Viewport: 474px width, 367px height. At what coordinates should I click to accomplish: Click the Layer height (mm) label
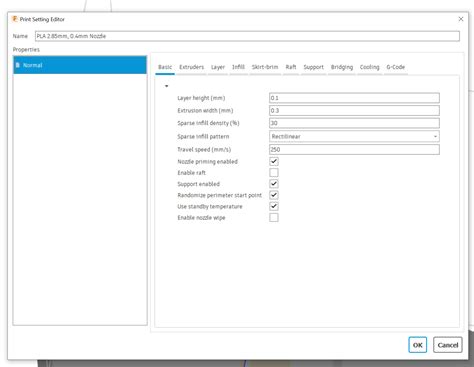(201, 98)
